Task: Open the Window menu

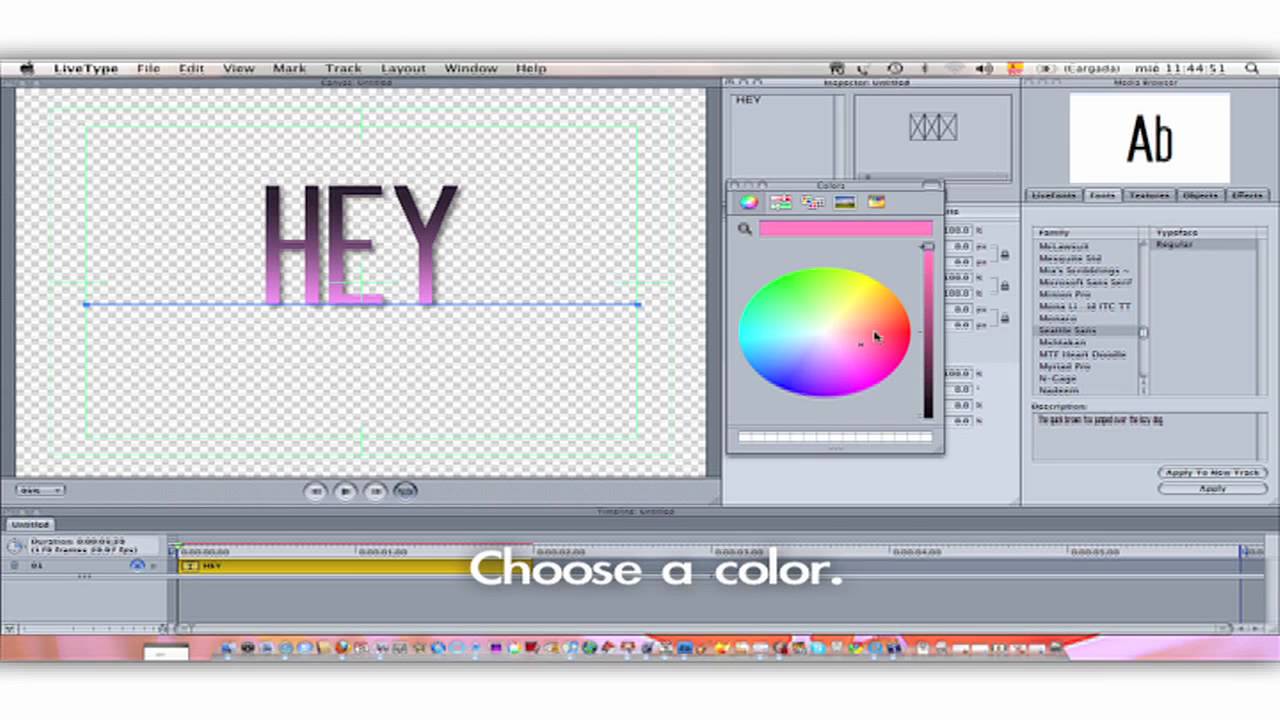Action: click(471, 68)
